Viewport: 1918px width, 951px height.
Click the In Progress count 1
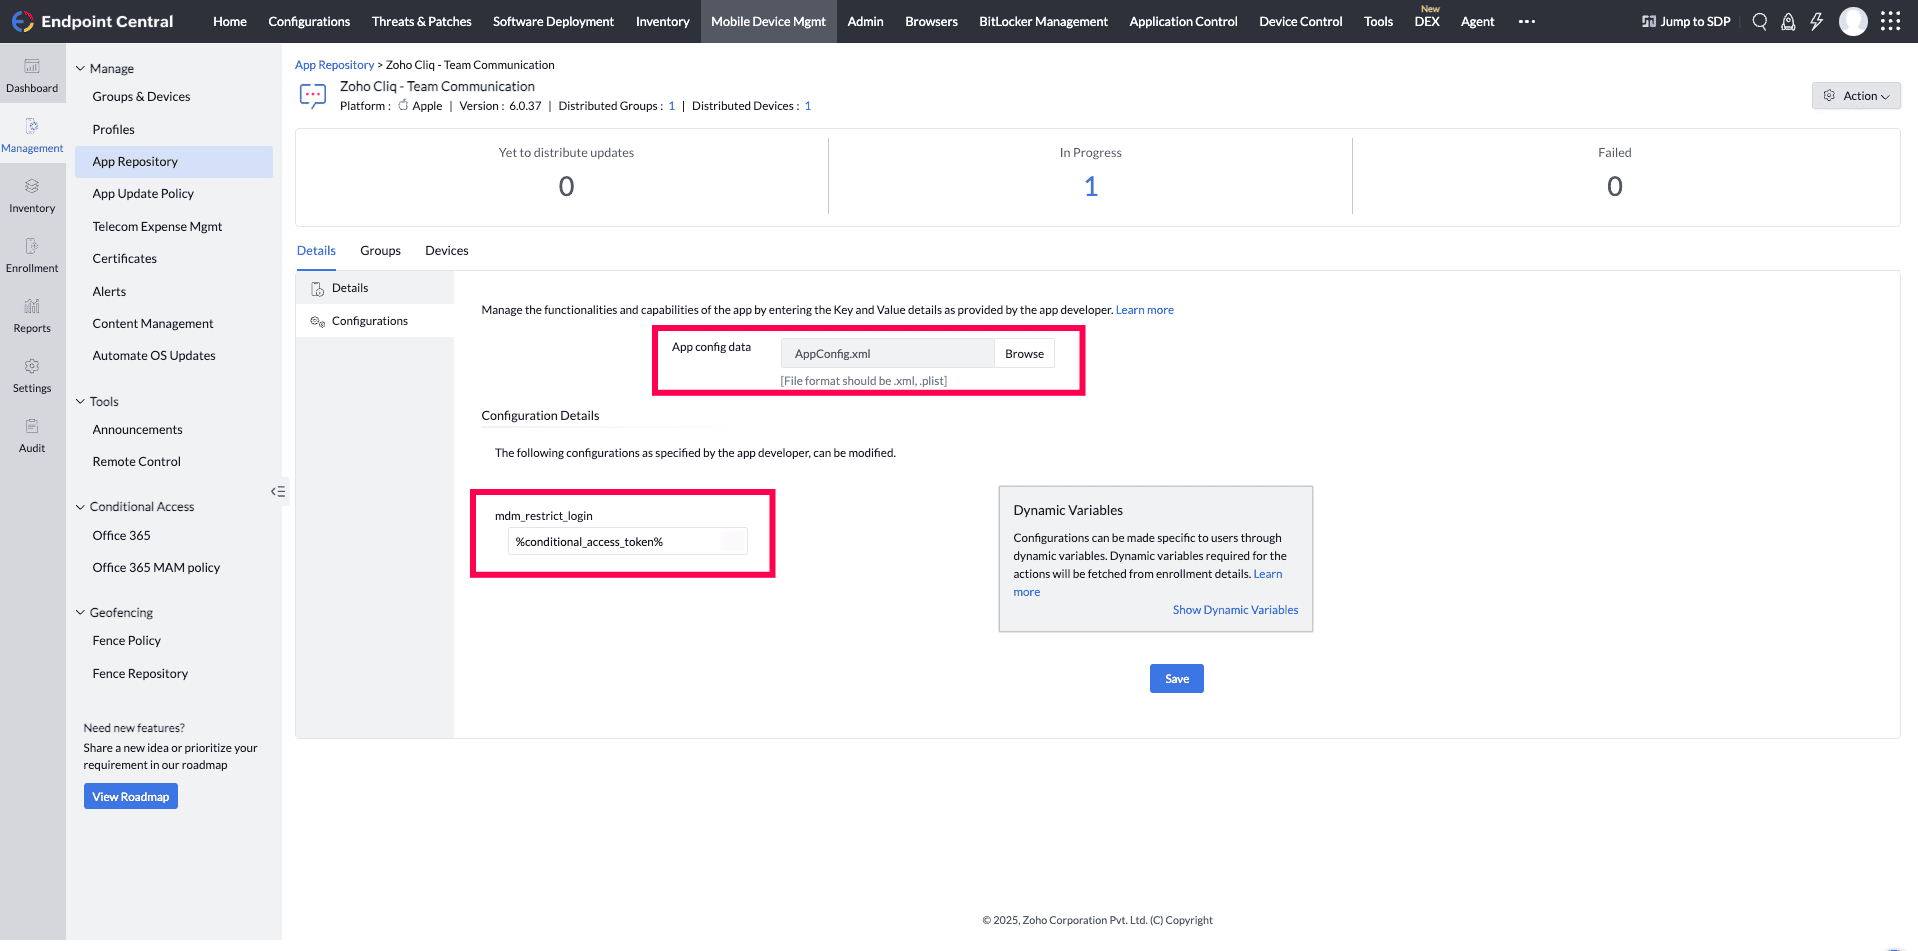tap(1091, 187)
